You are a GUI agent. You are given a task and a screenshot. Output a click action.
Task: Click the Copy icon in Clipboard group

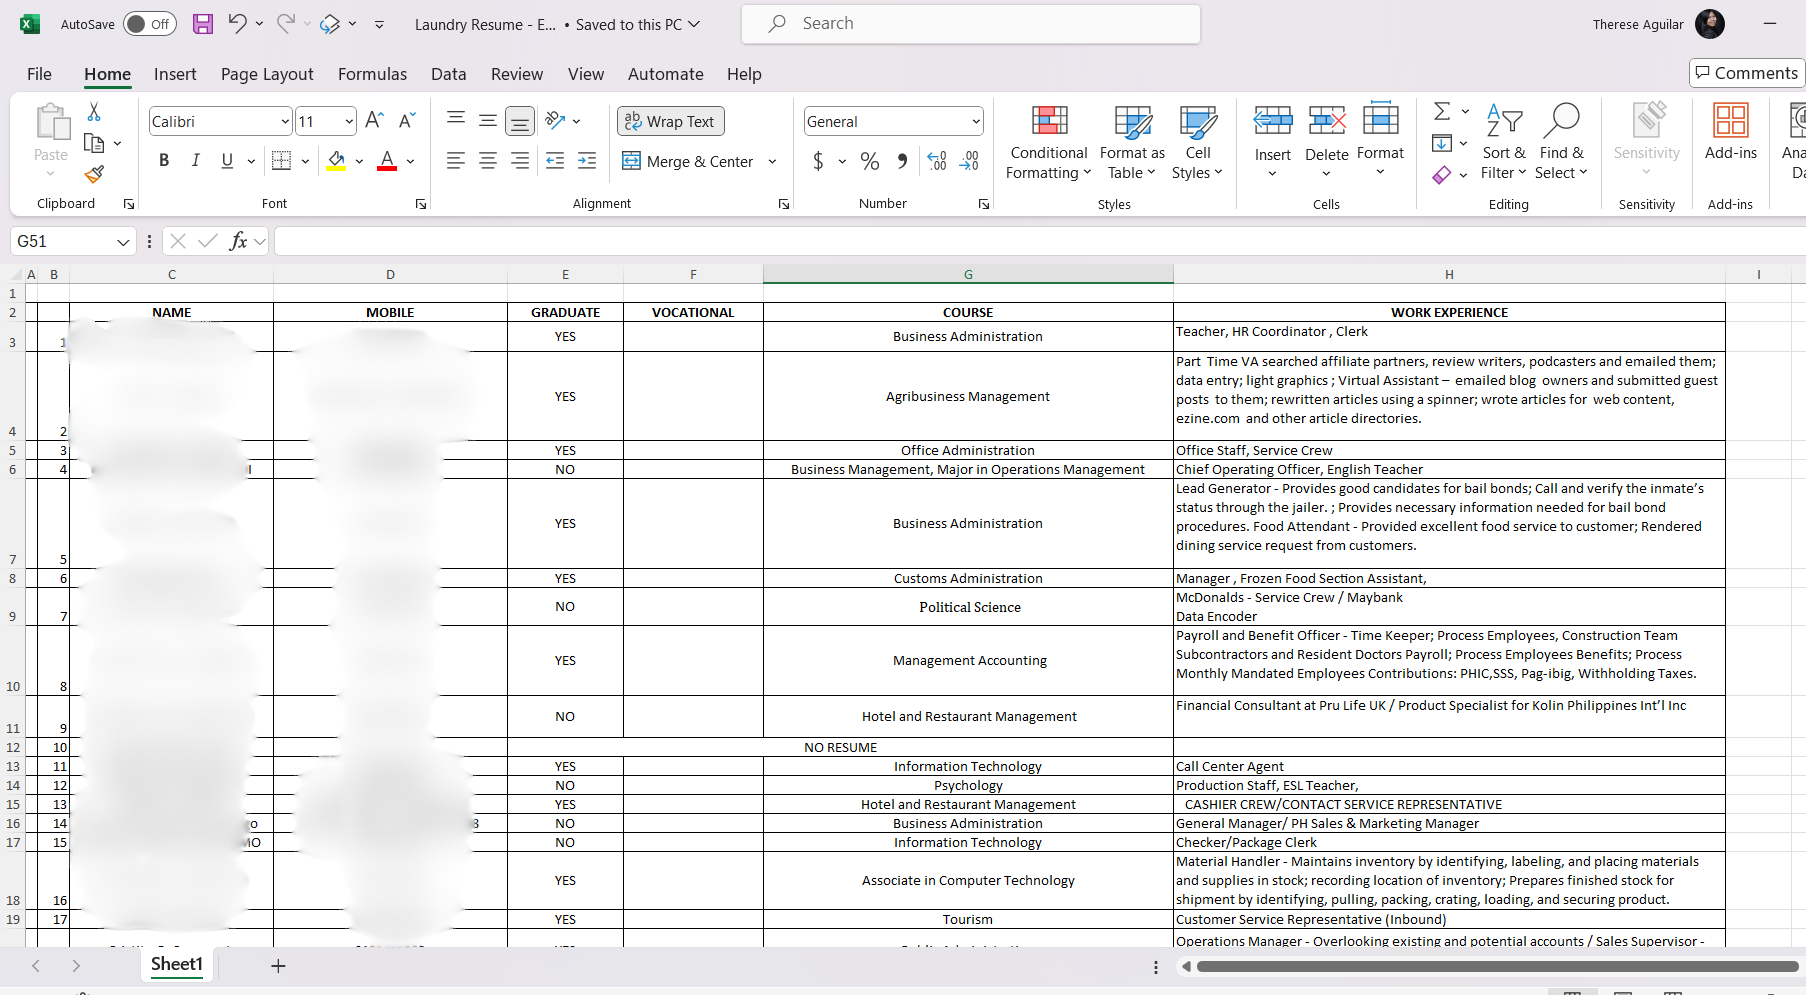pyautogui.click(x=94, y=143)
